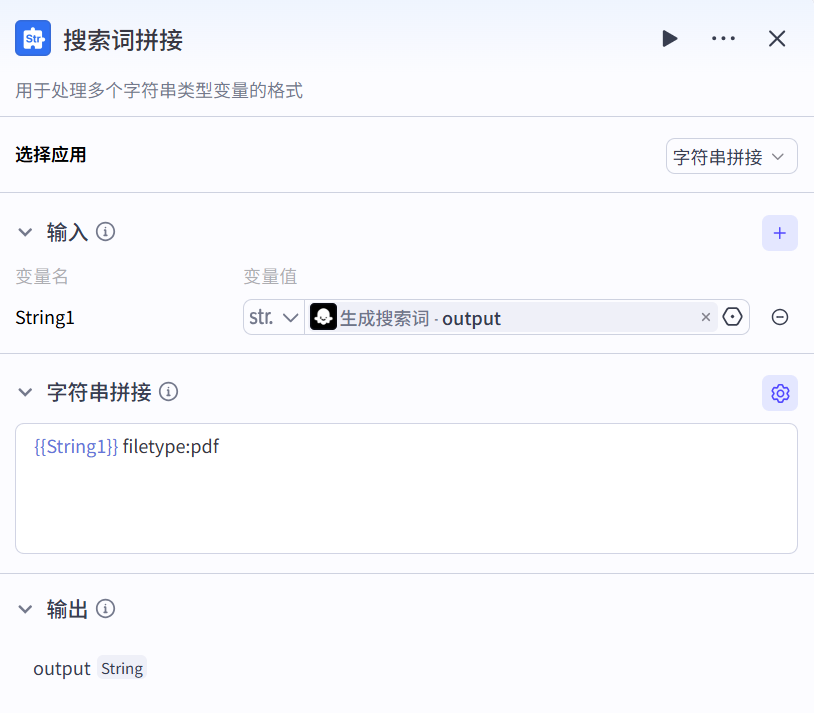Click the blue Str node icon
This screenshot has height=713, width=814.
[x=33, y=39]
